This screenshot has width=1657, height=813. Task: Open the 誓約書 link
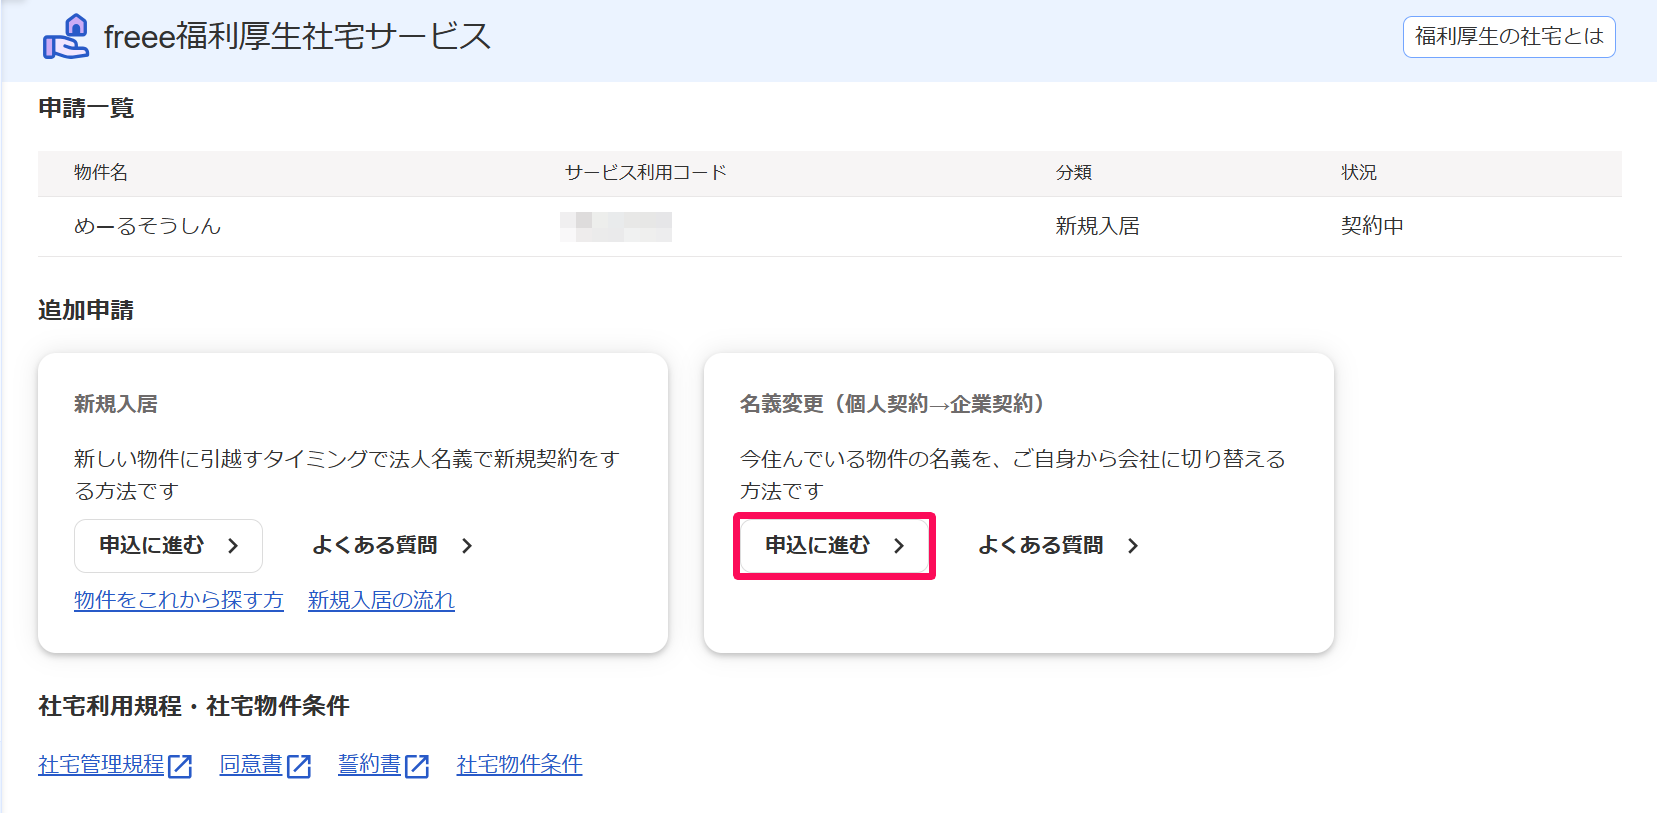(x=369, y=765)
